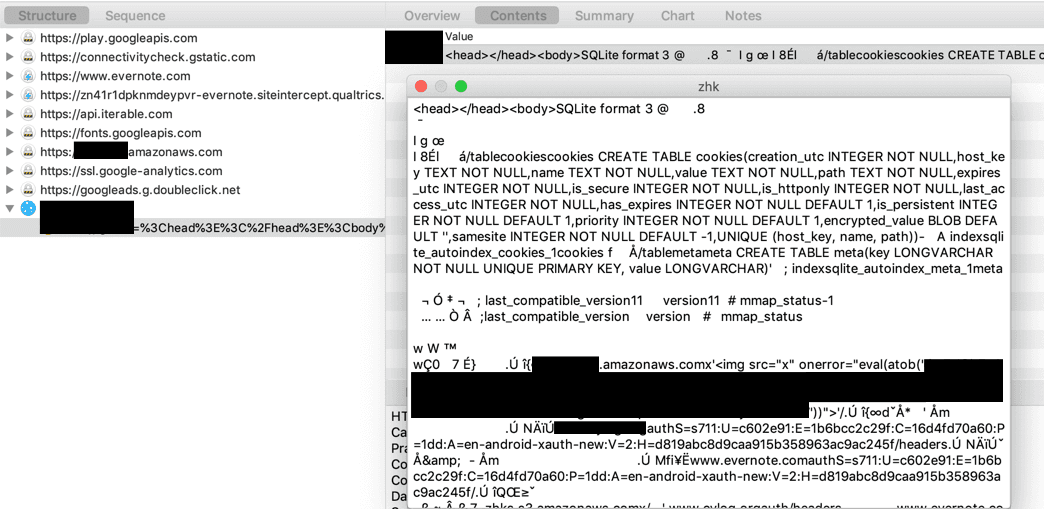
Task: Expand the api.iterable.com host
Action: tap(9, 114)
